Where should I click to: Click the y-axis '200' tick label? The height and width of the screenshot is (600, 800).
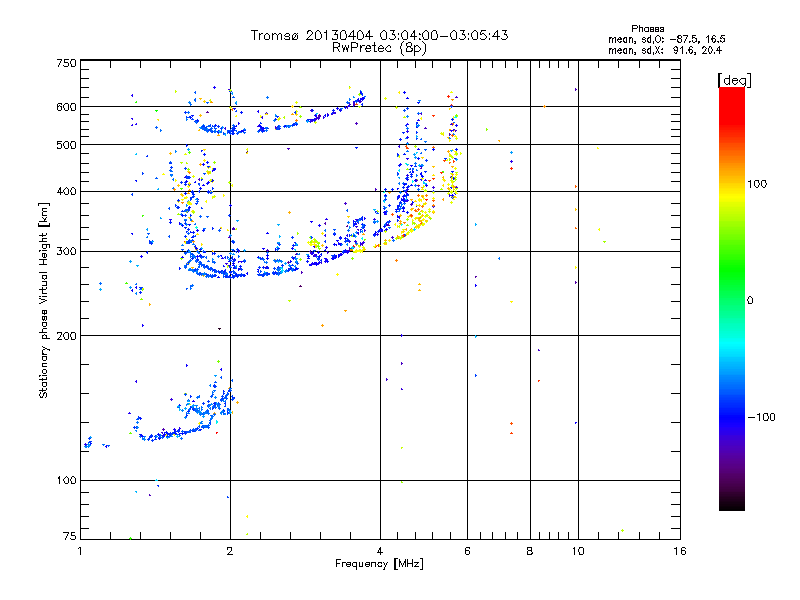(x=66, y=336)
